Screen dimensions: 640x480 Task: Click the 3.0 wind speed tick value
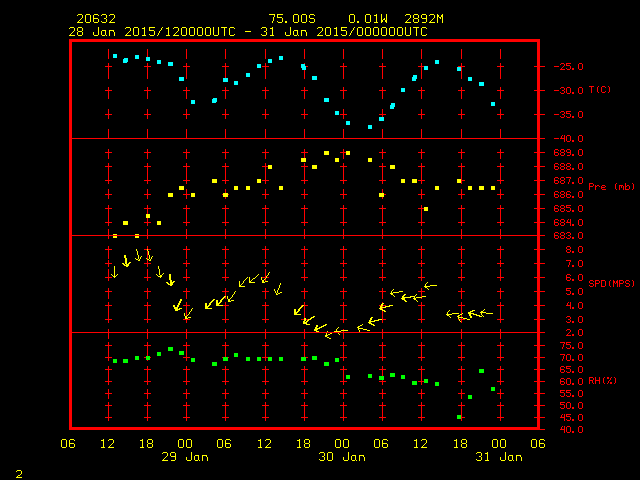tap(575, 320)
